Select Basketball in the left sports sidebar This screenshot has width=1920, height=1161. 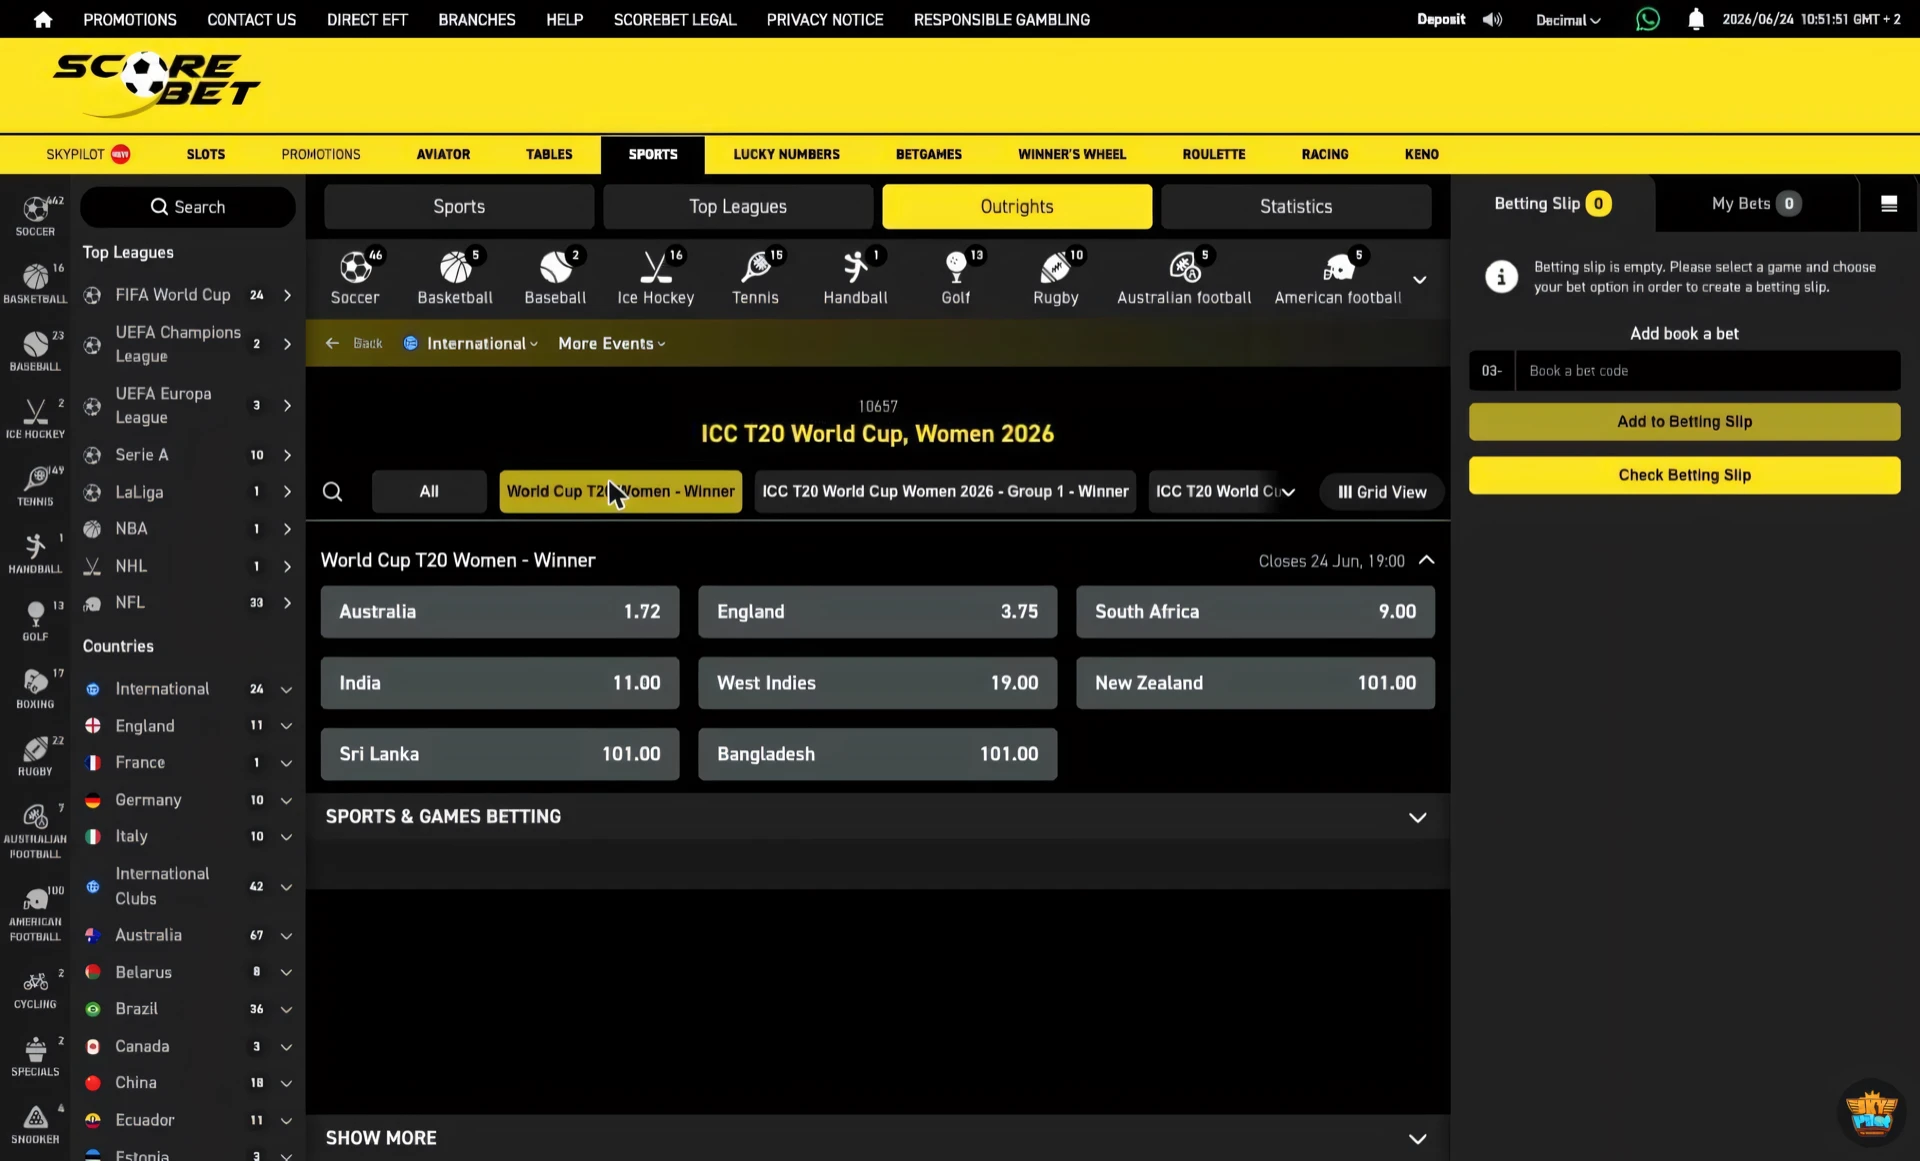coord(35,283)
